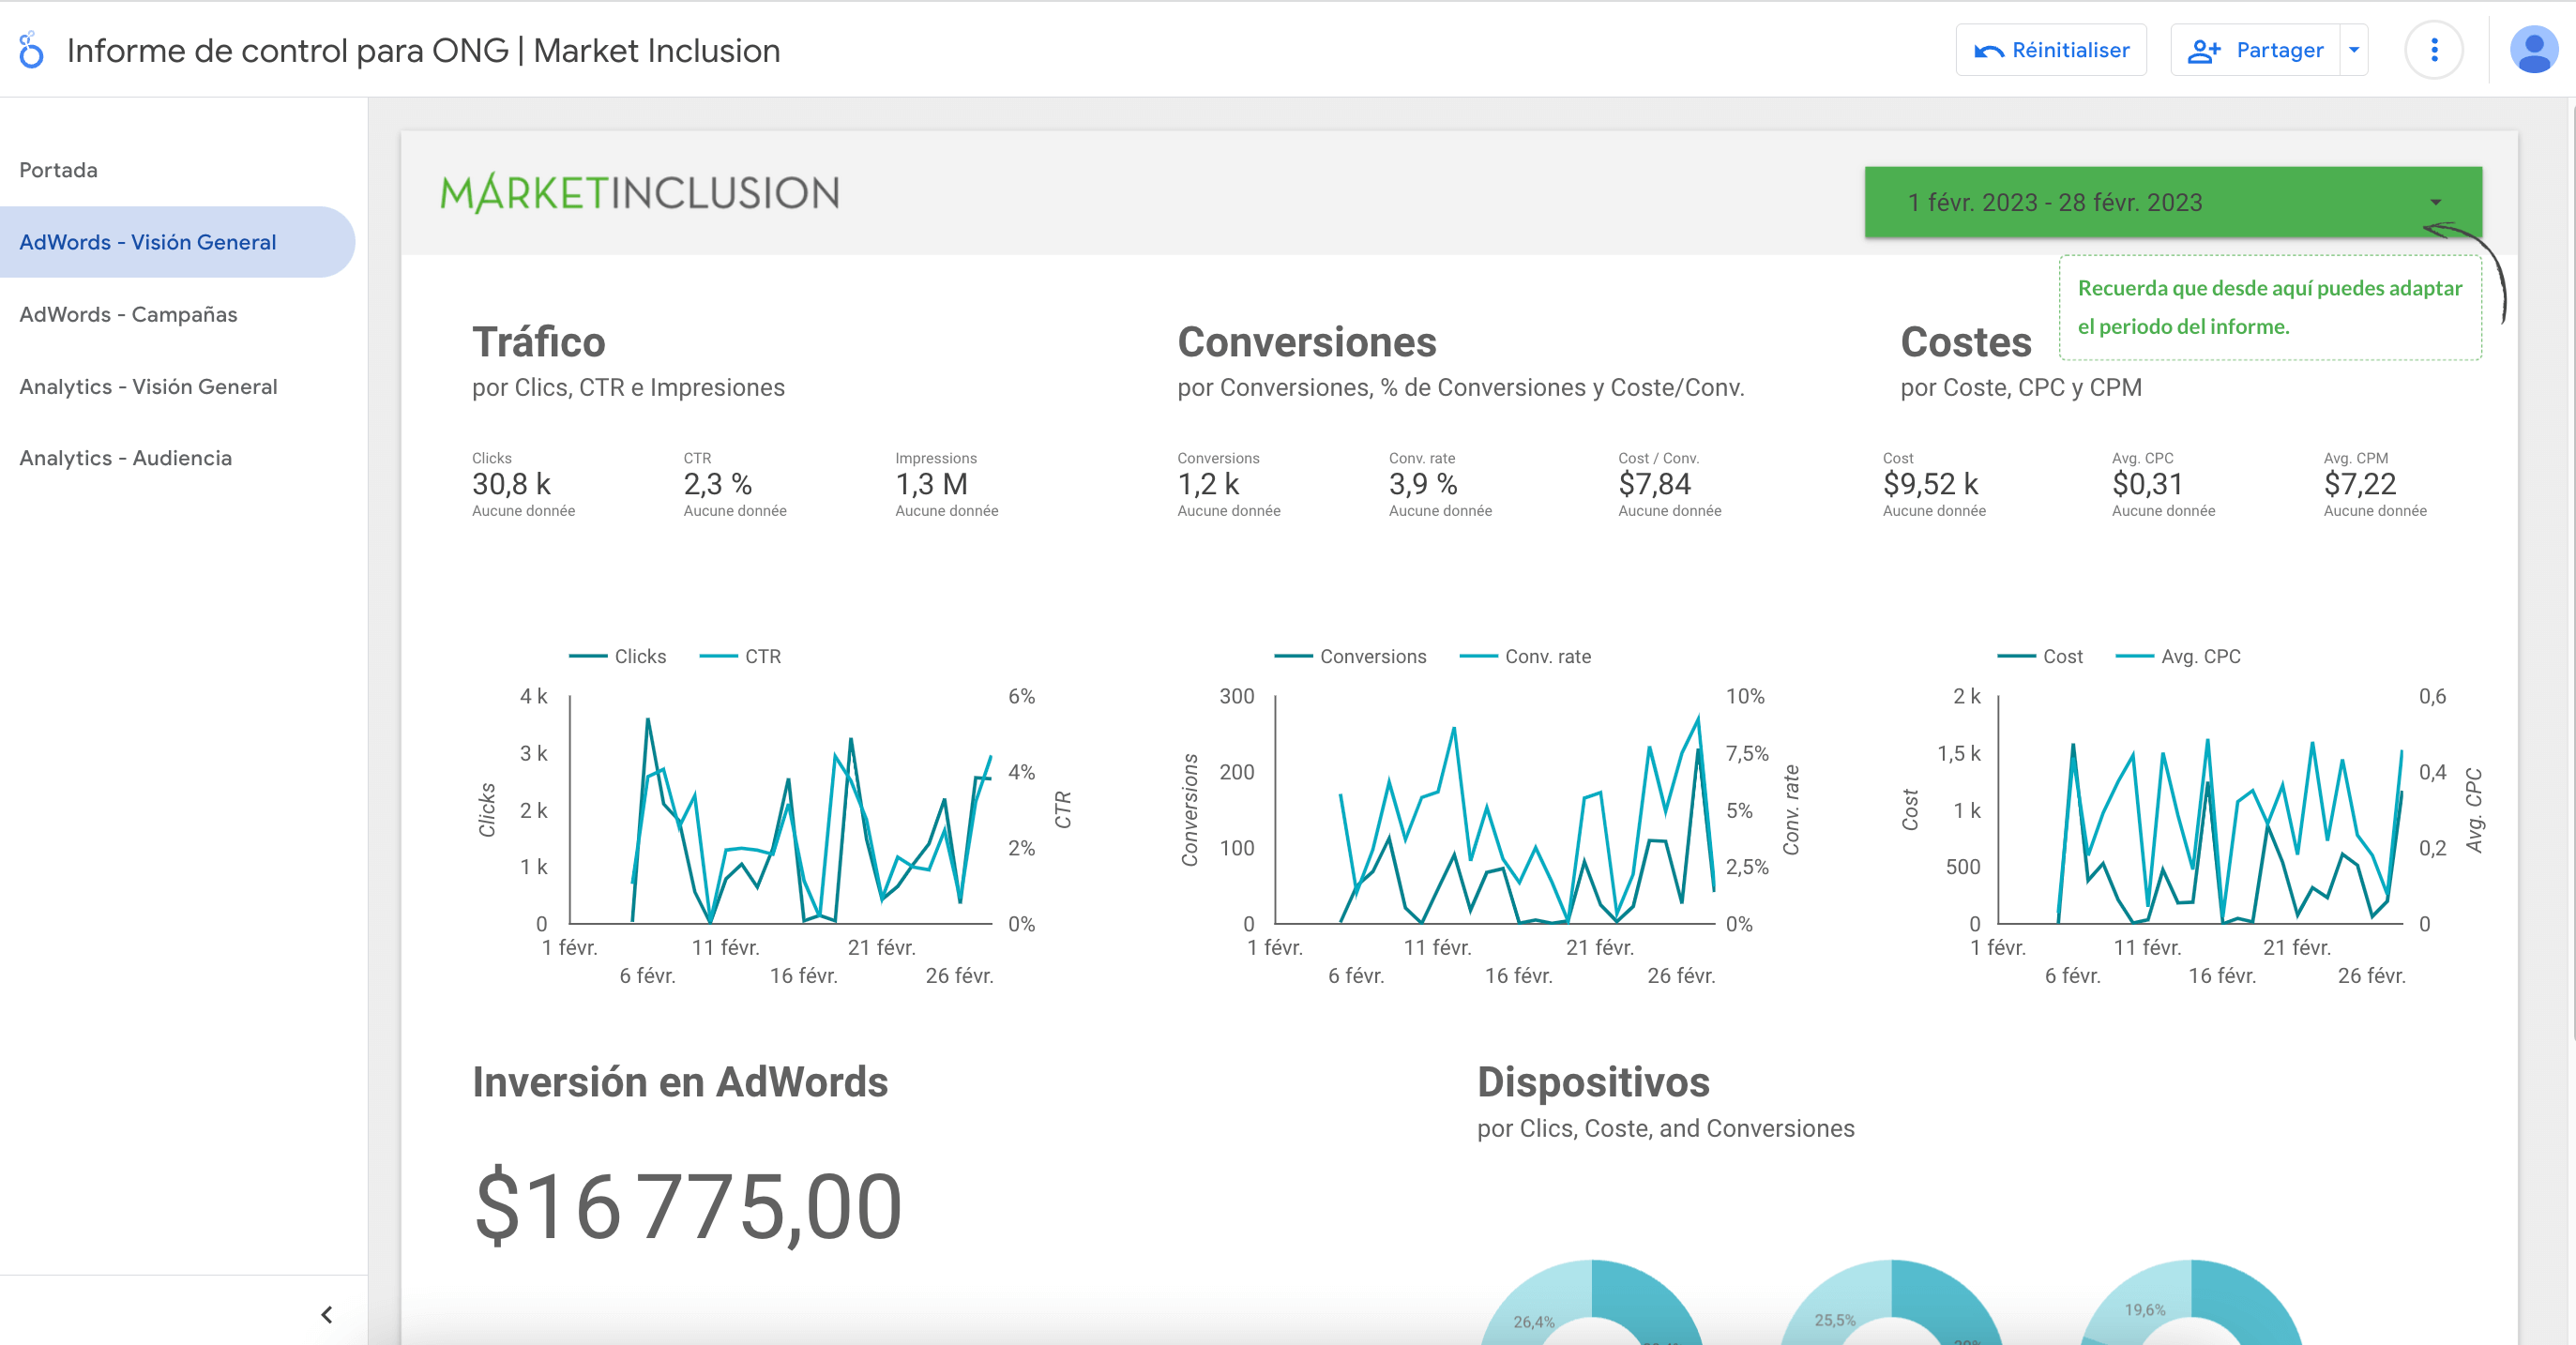Click the Impressions 1,3 M scorecard
Viewport: 2576px width, 1345px height.
[947, 485]
